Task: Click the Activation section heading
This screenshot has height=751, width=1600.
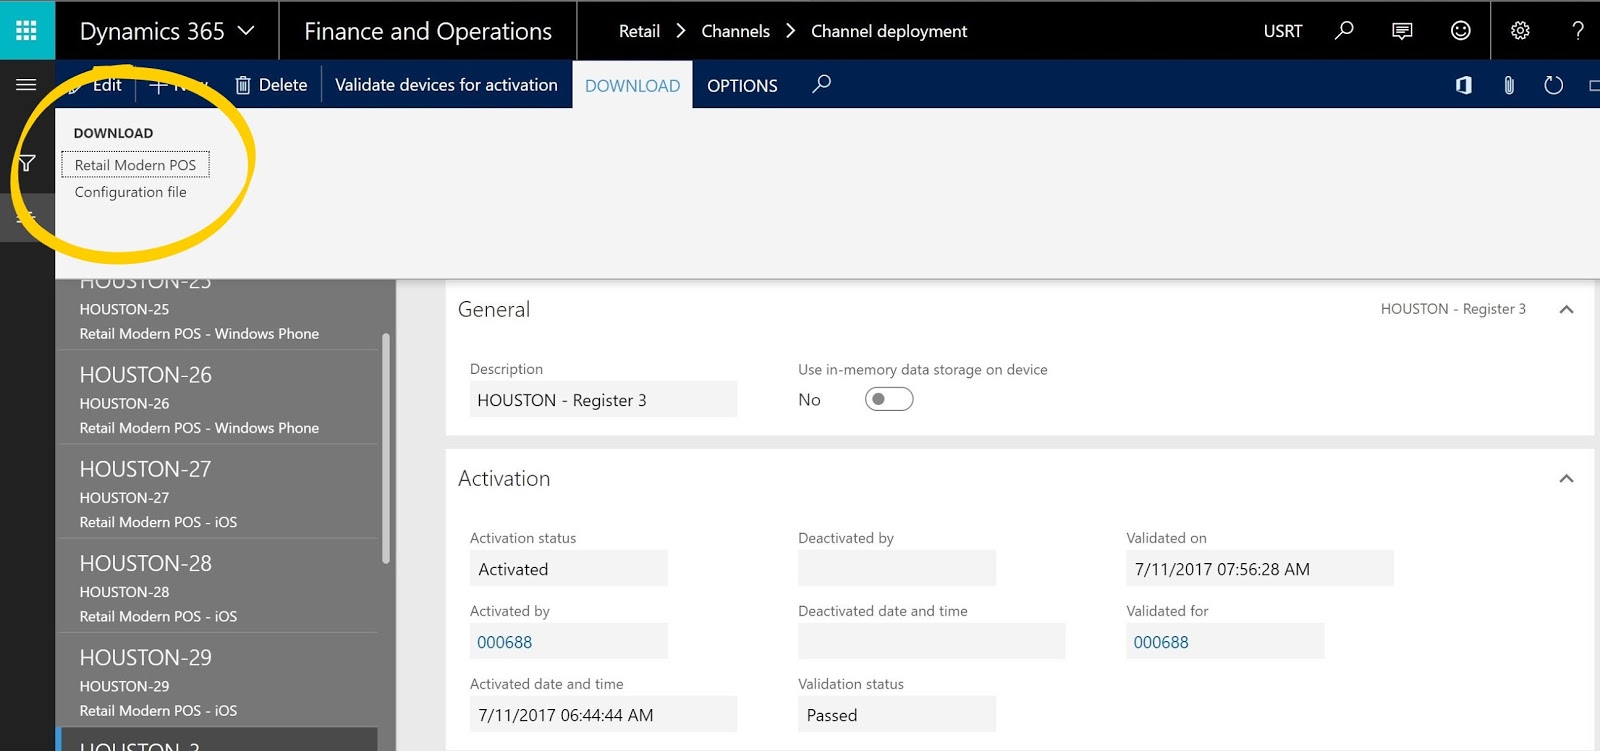Action: click(x=504, y=478)
